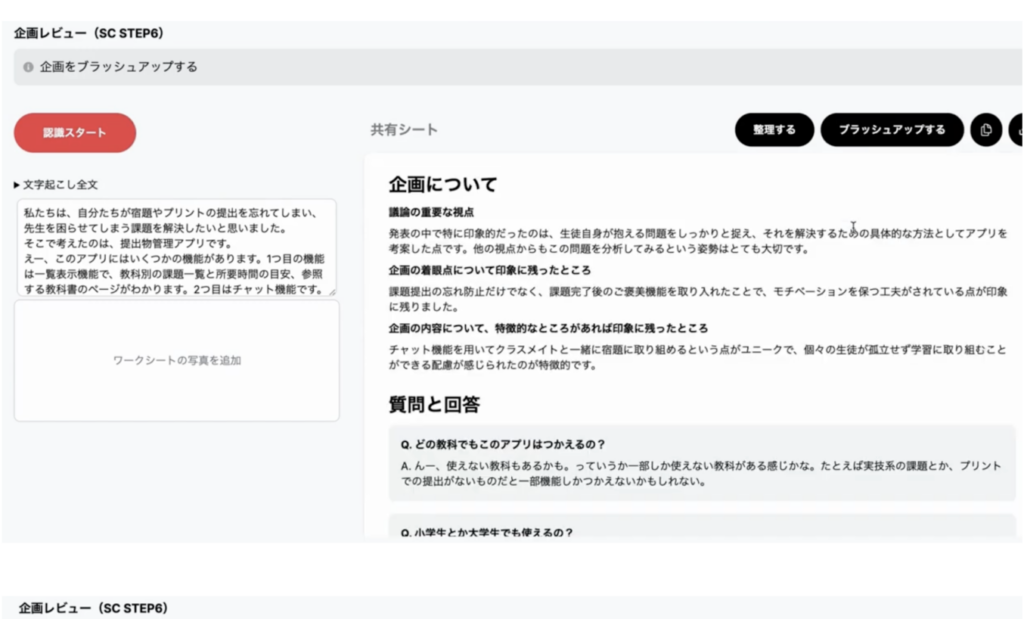The width and height of the screenshot is (1024, 619).
Task: Click the 特徴的なところがあれば印象に残ったところ subheading
Action: coord(548,328)
